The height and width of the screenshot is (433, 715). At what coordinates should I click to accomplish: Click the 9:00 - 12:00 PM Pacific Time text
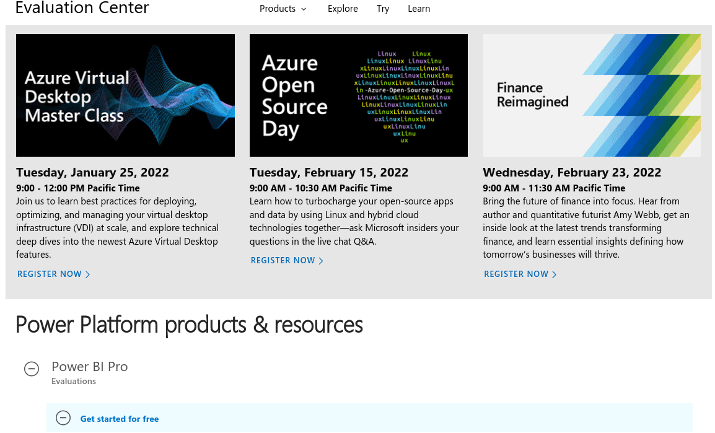(x=78, y=188)
